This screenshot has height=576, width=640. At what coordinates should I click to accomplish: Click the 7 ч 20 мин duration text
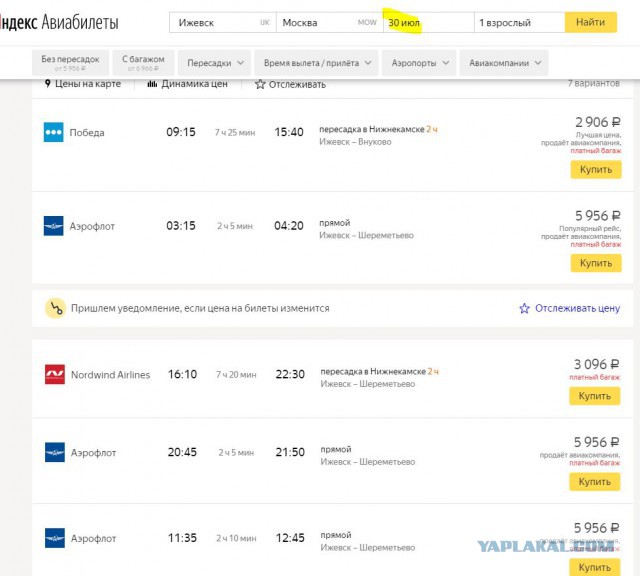[236, 374]
